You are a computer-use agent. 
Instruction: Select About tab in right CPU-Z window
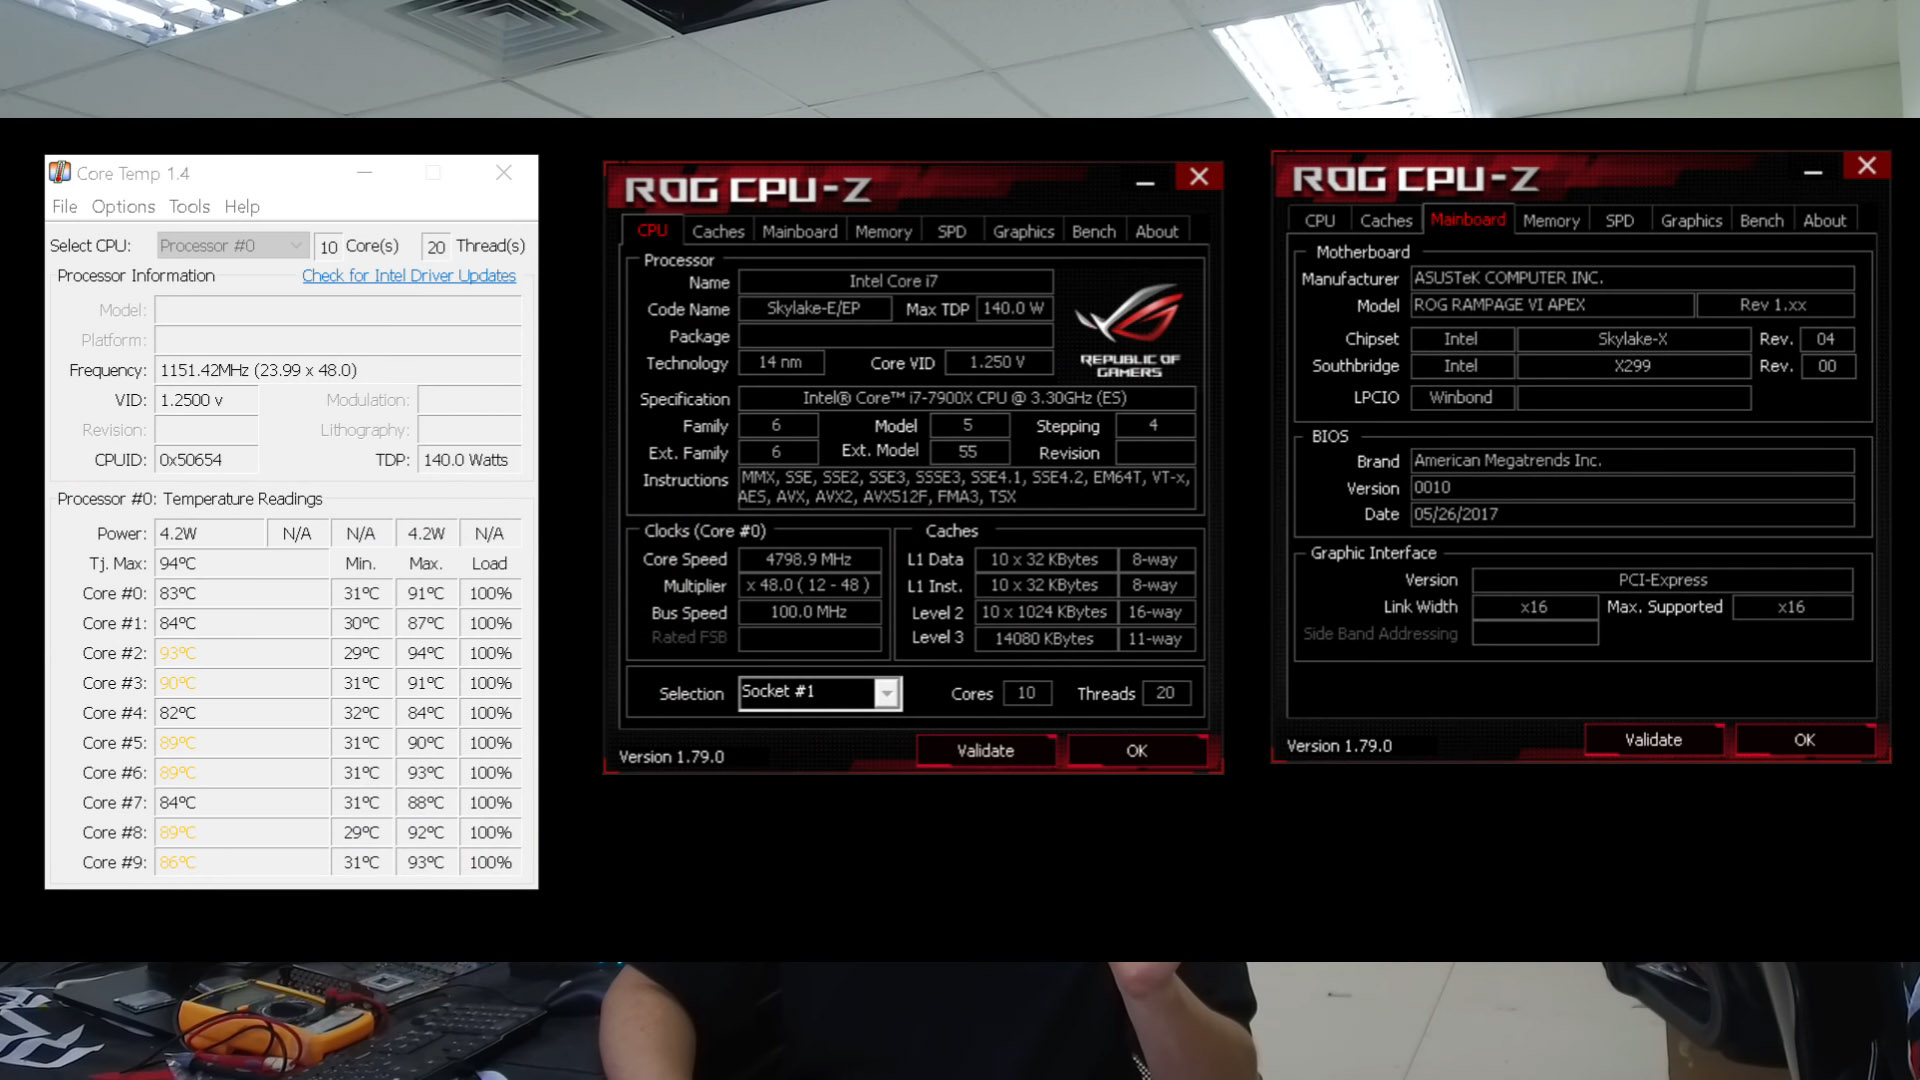pos(1824,221)
